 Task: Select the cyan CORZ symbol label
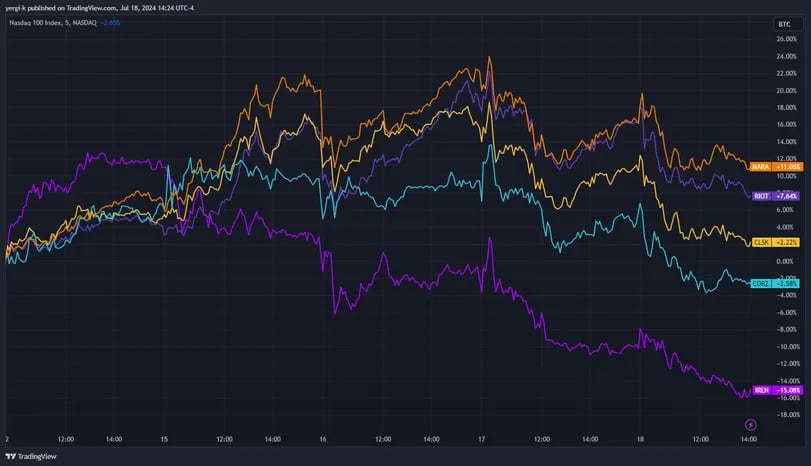click(760, 283)
